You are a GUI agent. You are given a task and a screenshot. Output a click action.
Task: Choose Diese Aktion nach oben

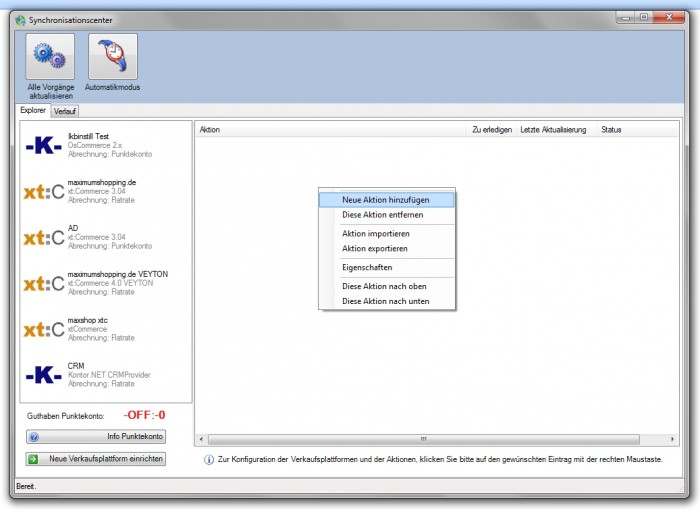click(x=386, y=286)
